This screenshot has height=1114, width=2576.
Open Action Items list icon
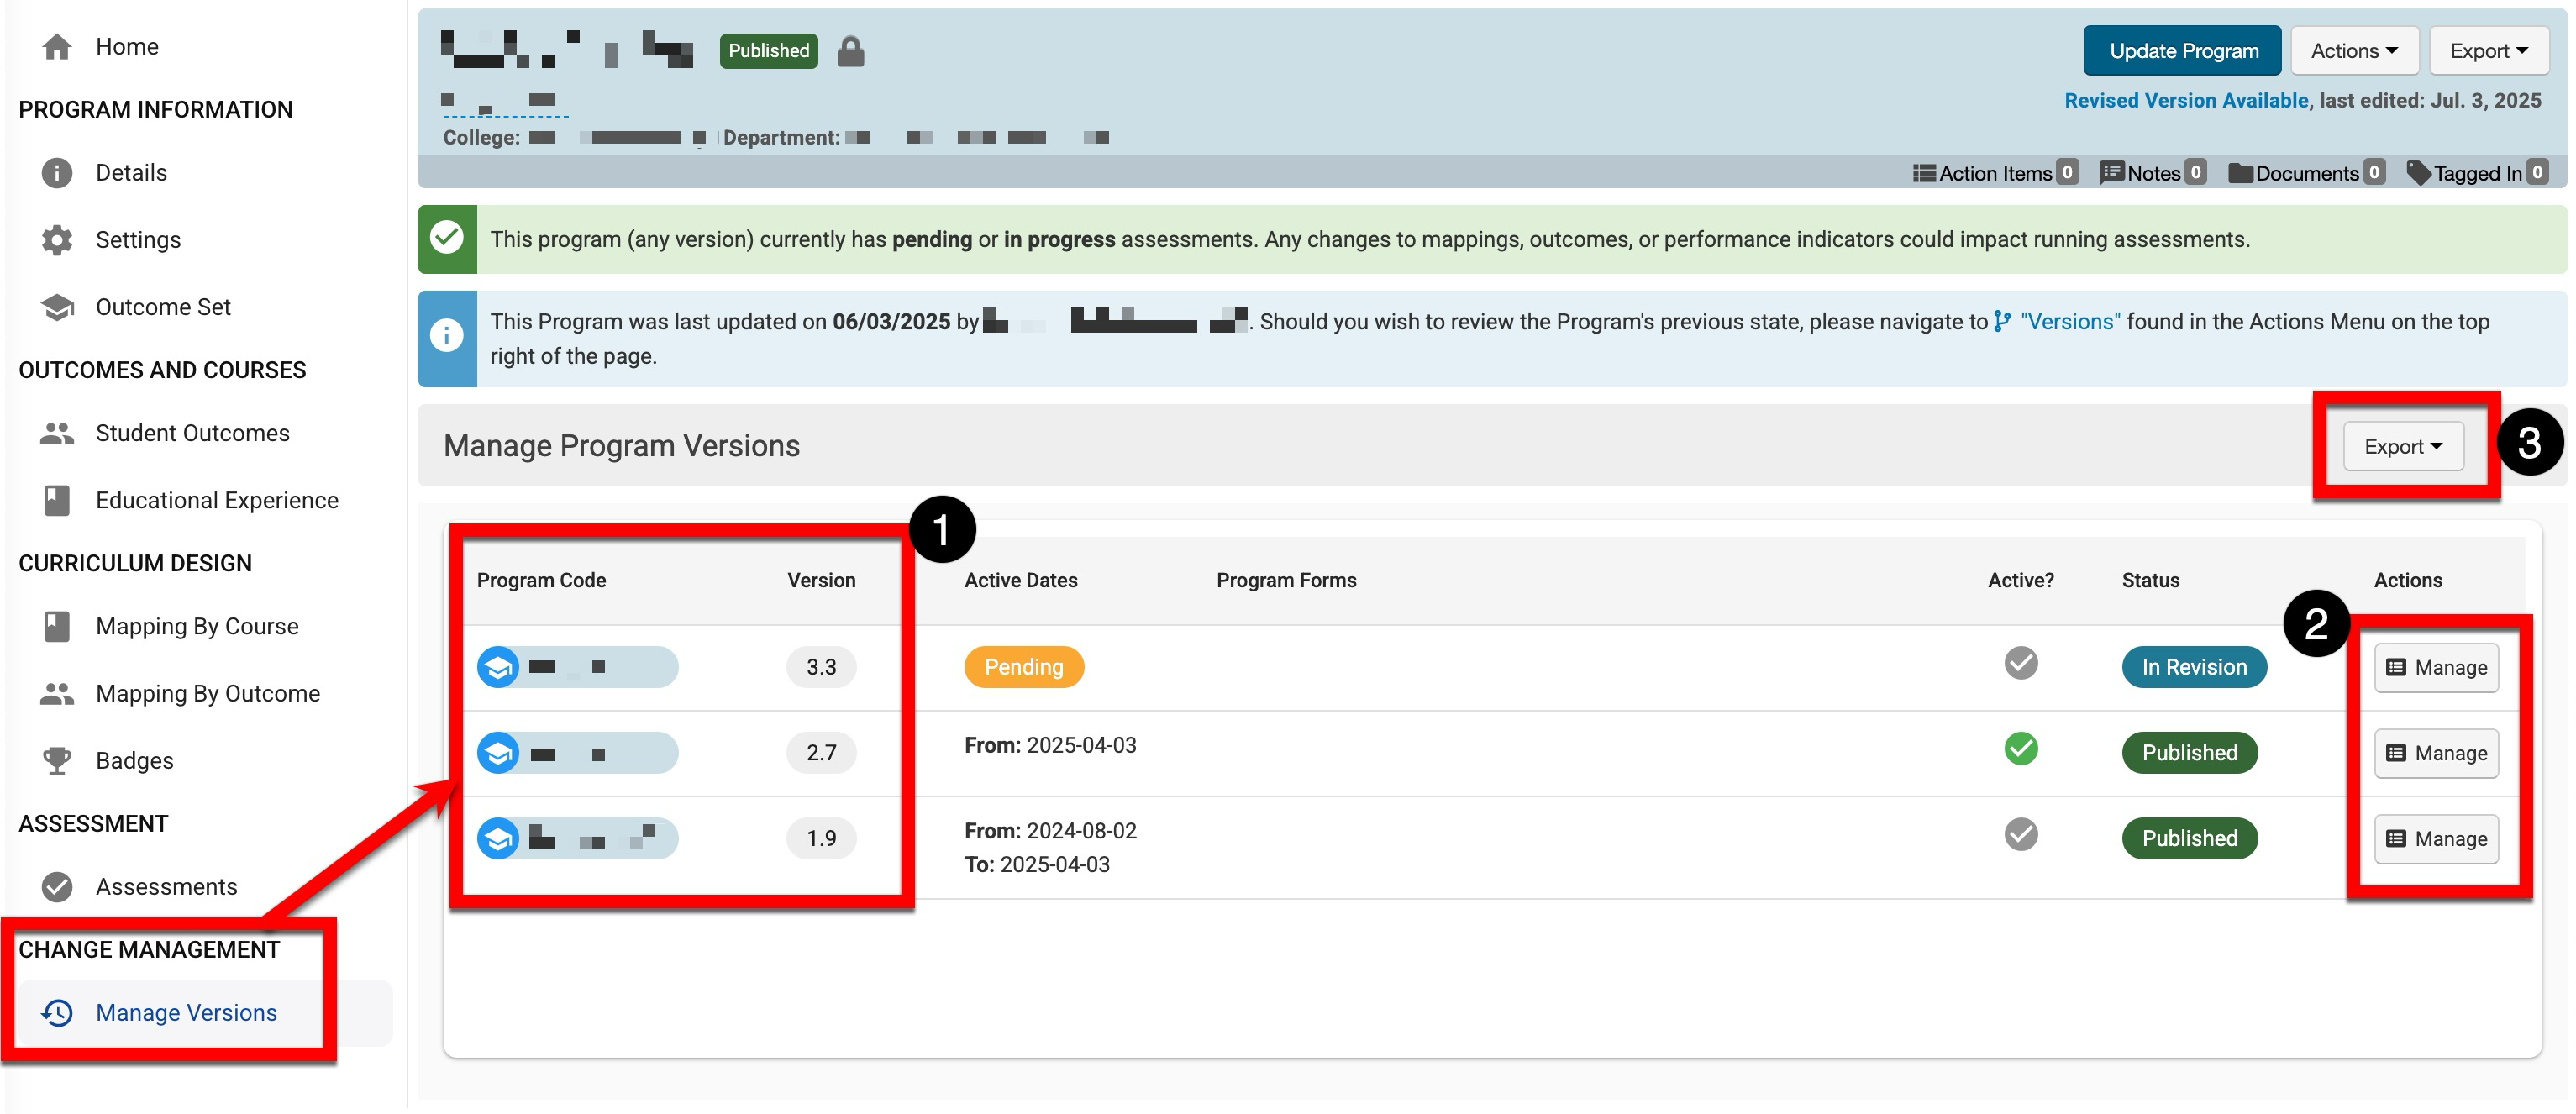(1923, 173)
